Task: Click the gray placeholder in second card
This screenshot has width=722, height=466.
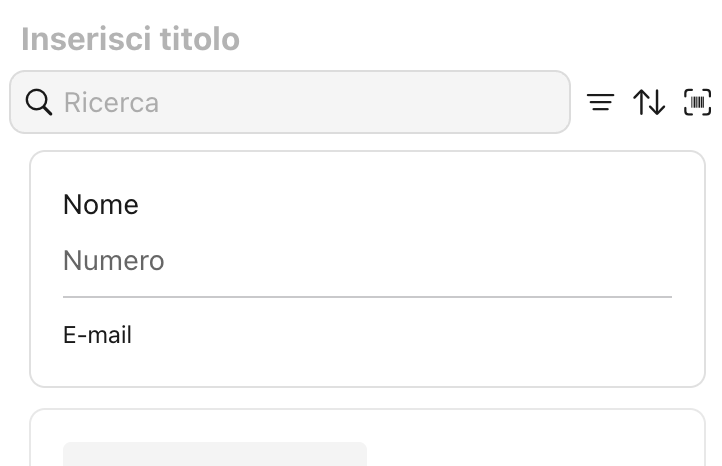Action: point(215,454)
